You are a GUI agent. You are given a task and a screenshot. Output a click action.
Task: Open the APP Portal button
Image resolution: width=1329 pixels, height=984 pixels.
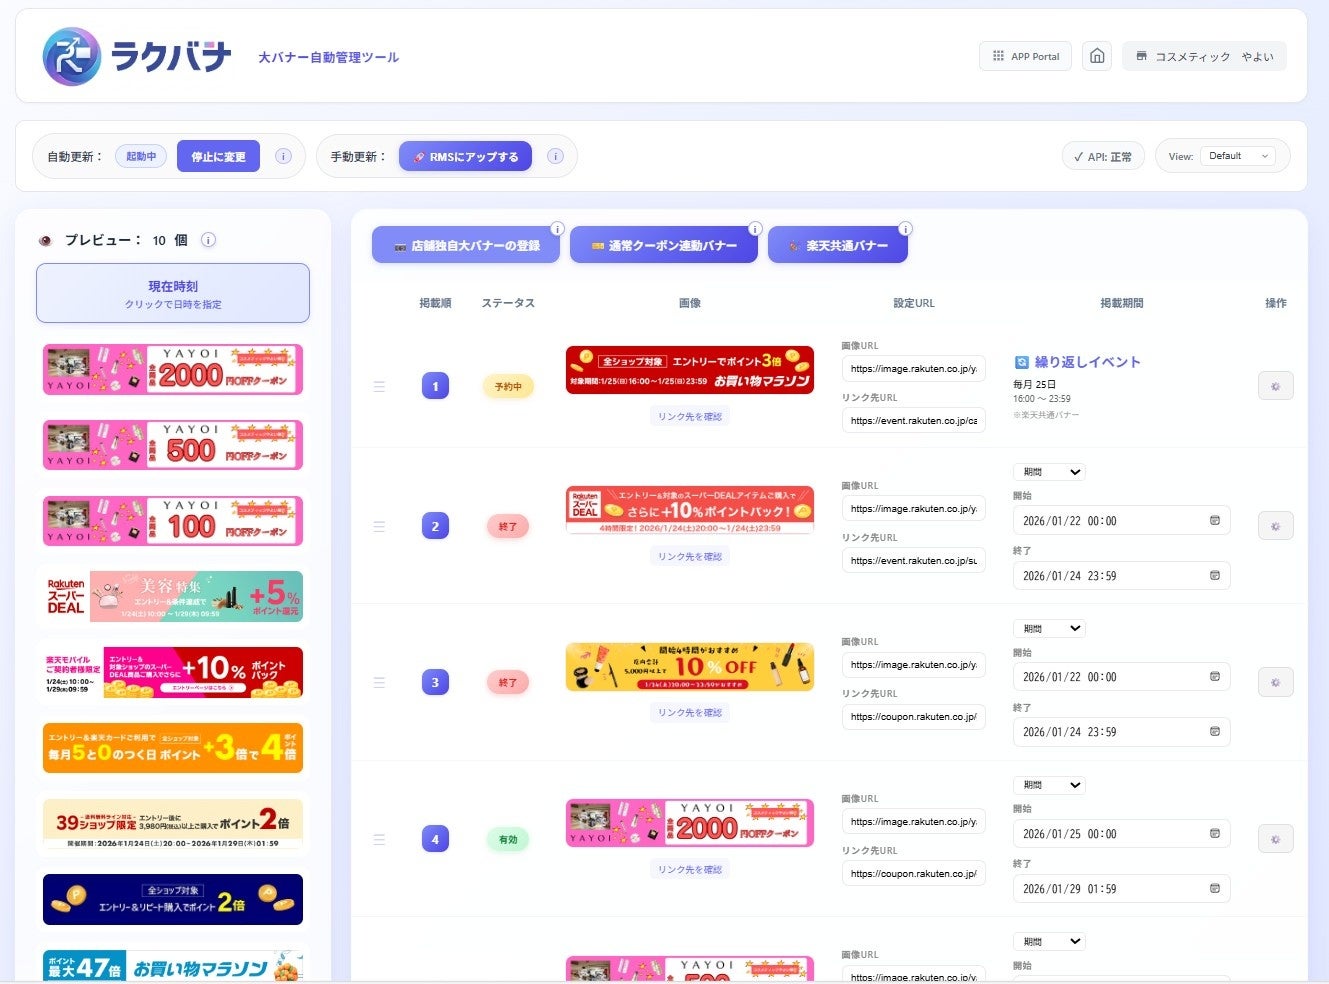coord(1025,56)
